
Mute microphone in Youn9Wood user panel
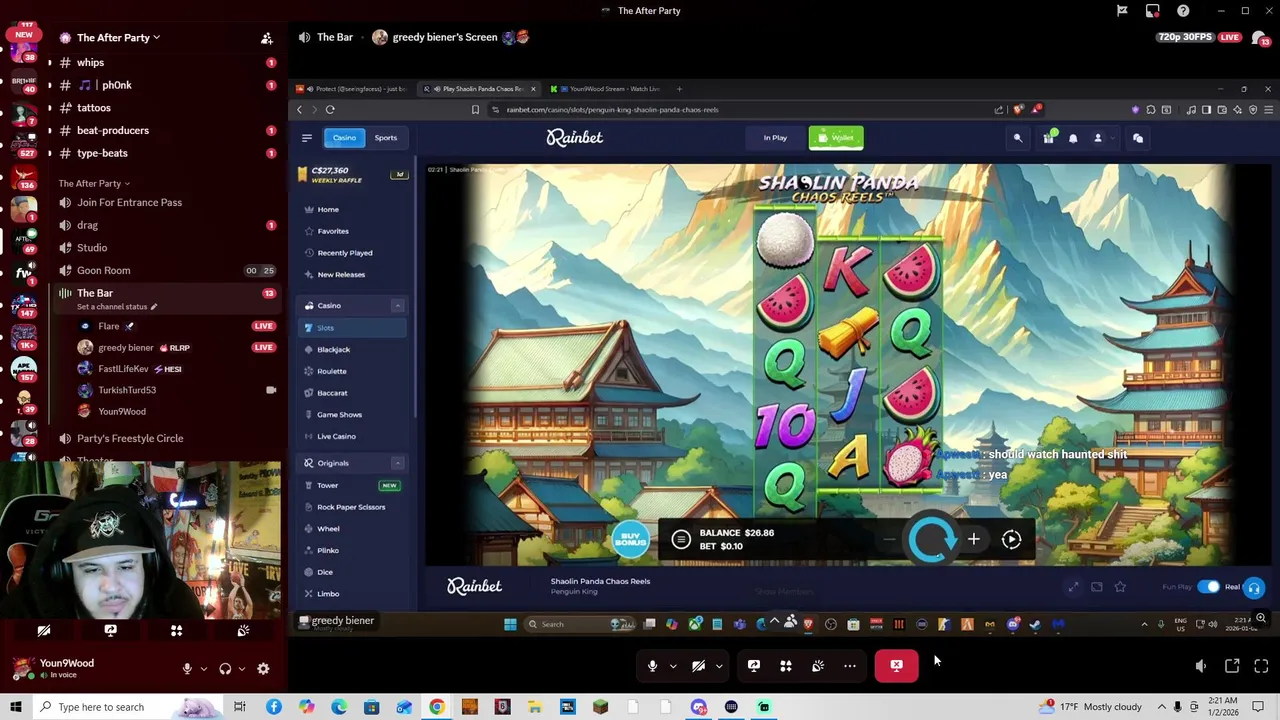pyautogui.click(x=187, y=669)
